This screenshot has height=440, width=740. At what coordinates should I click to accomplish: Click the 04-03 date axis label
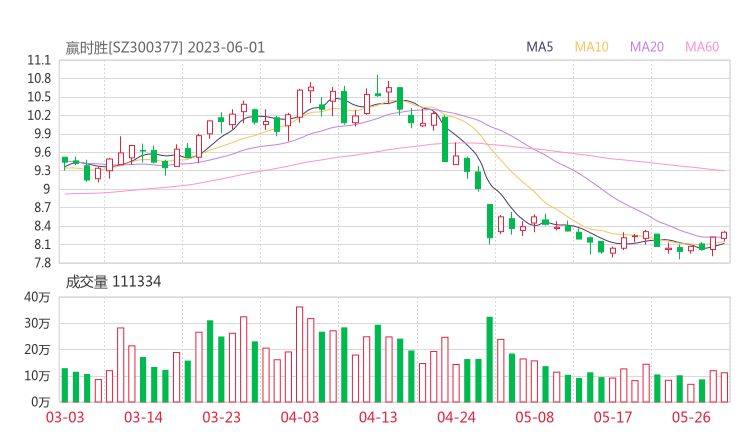[x=300, y=417]
